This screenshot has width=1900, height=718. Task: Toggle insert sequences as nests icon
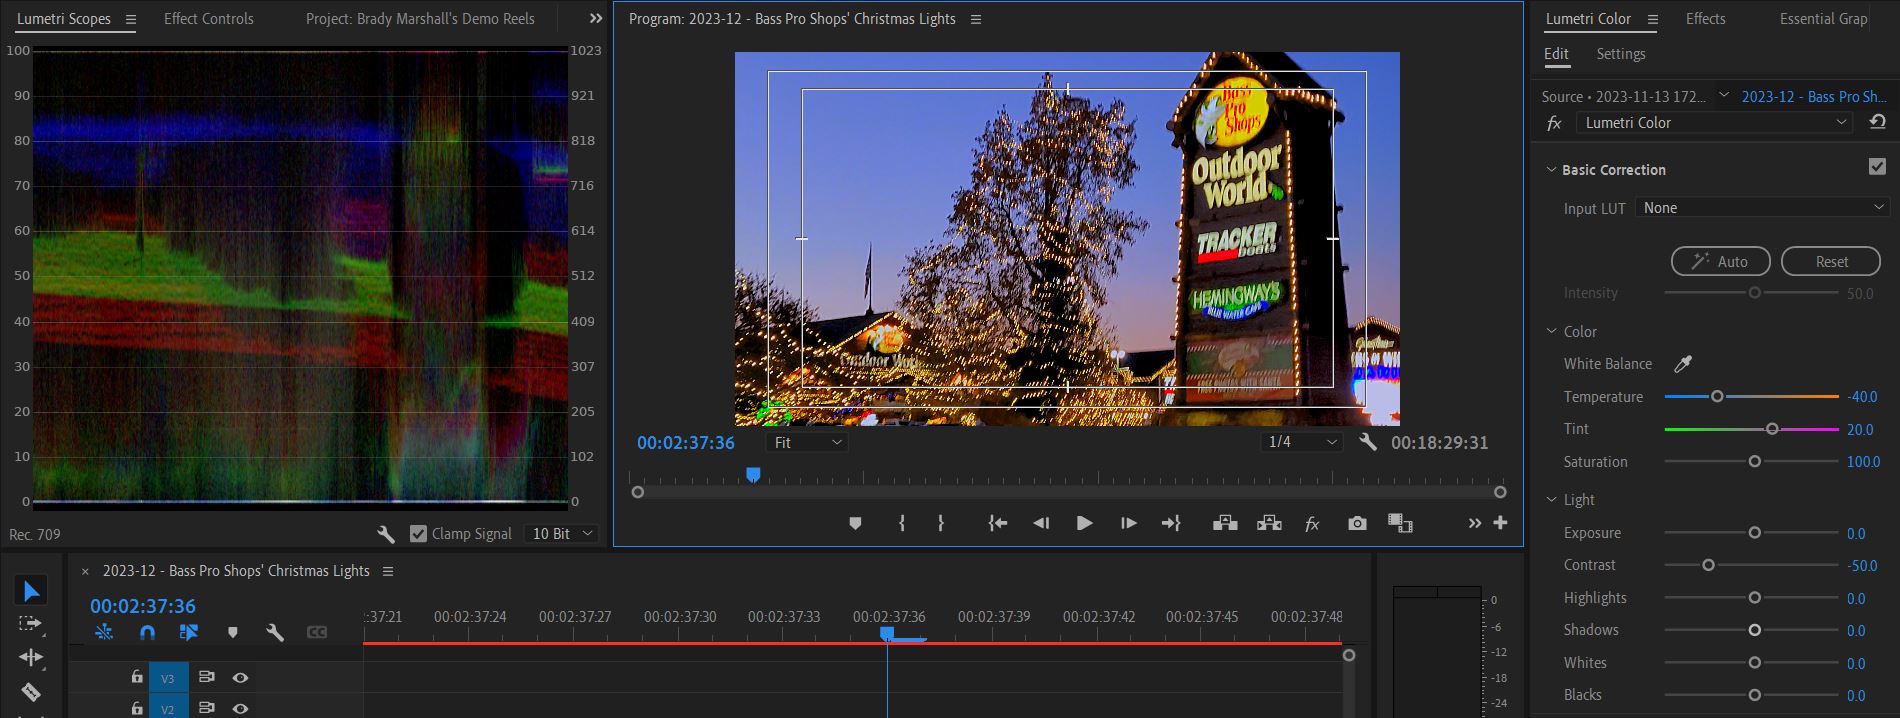pos(104,632)
